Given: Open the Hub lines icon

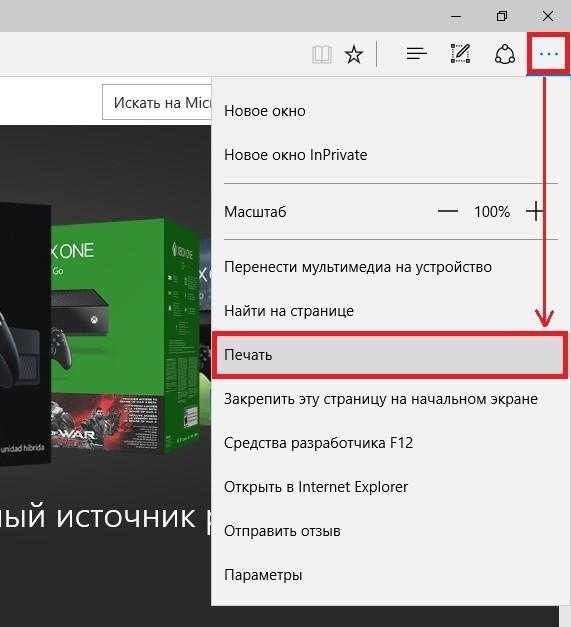Looking at the screenshot, I should (x=416, y=54).
